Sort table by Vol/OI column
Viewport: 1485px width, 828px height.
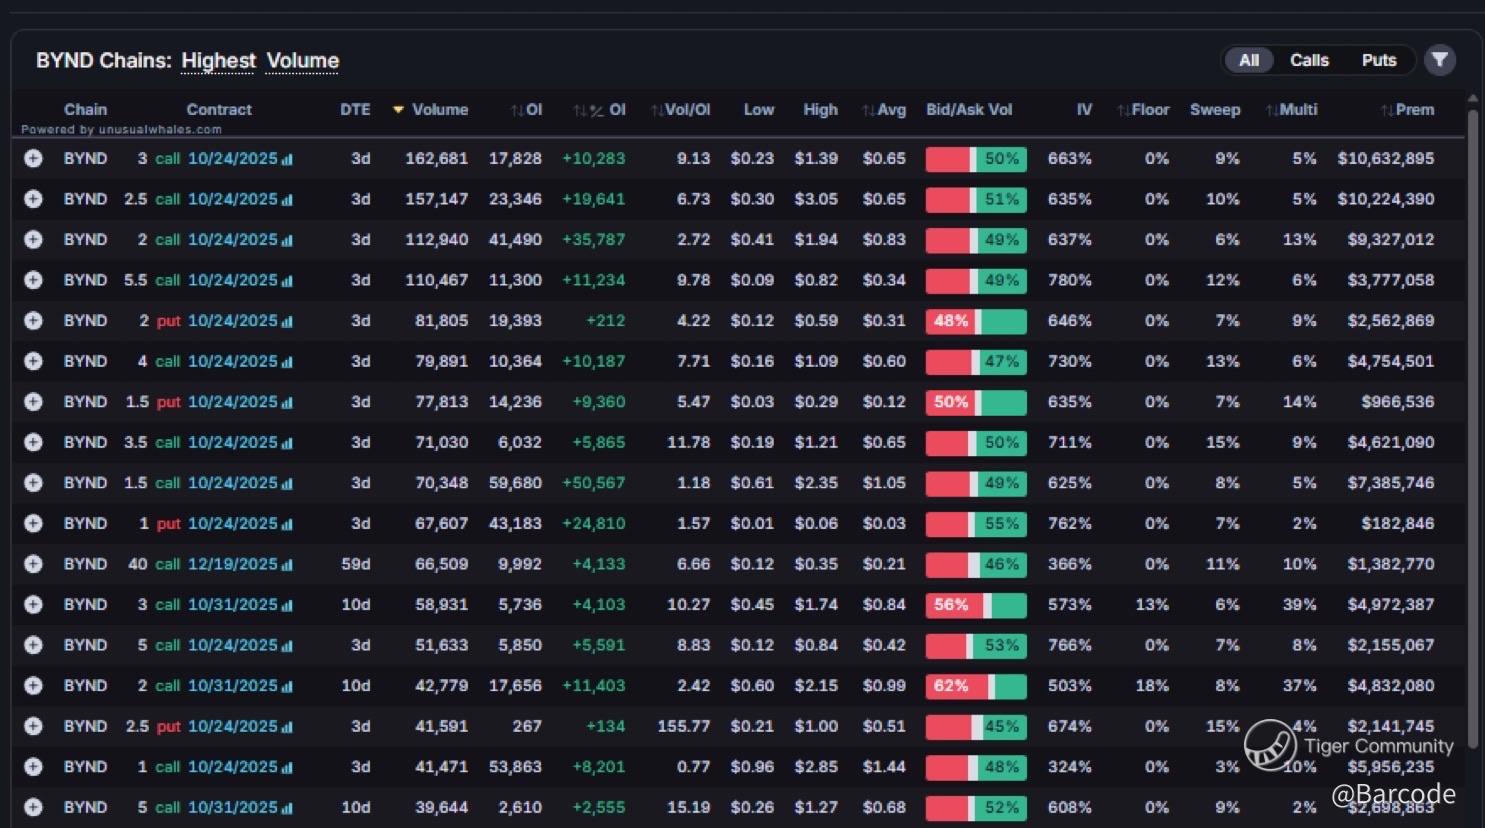(x=686, y=110)
